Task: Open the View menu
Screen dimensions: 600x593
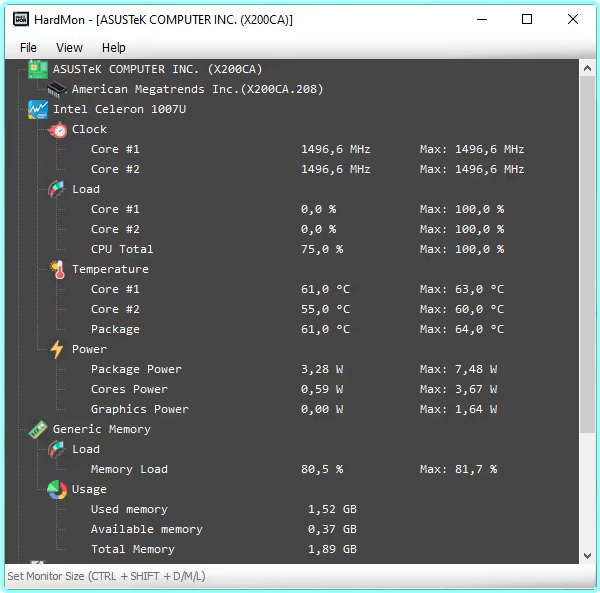Action: 69,47
